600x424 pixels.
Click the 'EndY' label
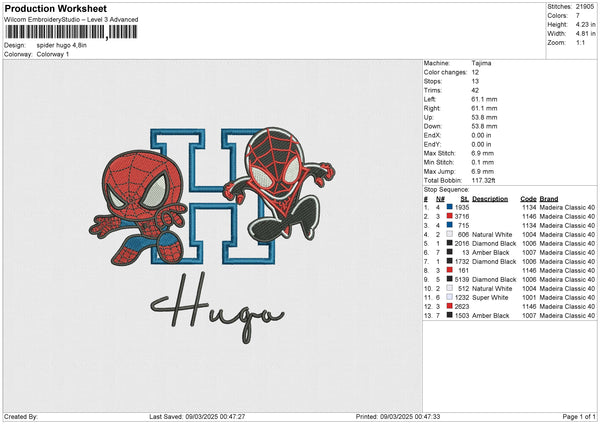(x=432, y=144)
